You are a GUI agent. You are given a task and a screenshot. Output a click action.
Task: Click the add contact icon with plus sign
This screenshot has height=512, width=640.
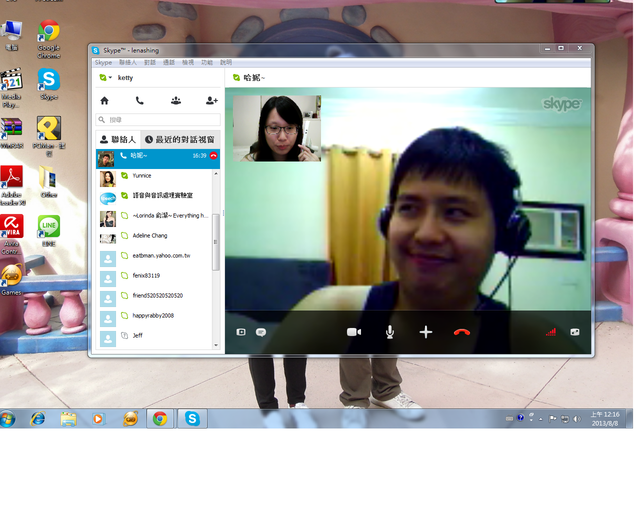tap(212, 100)
